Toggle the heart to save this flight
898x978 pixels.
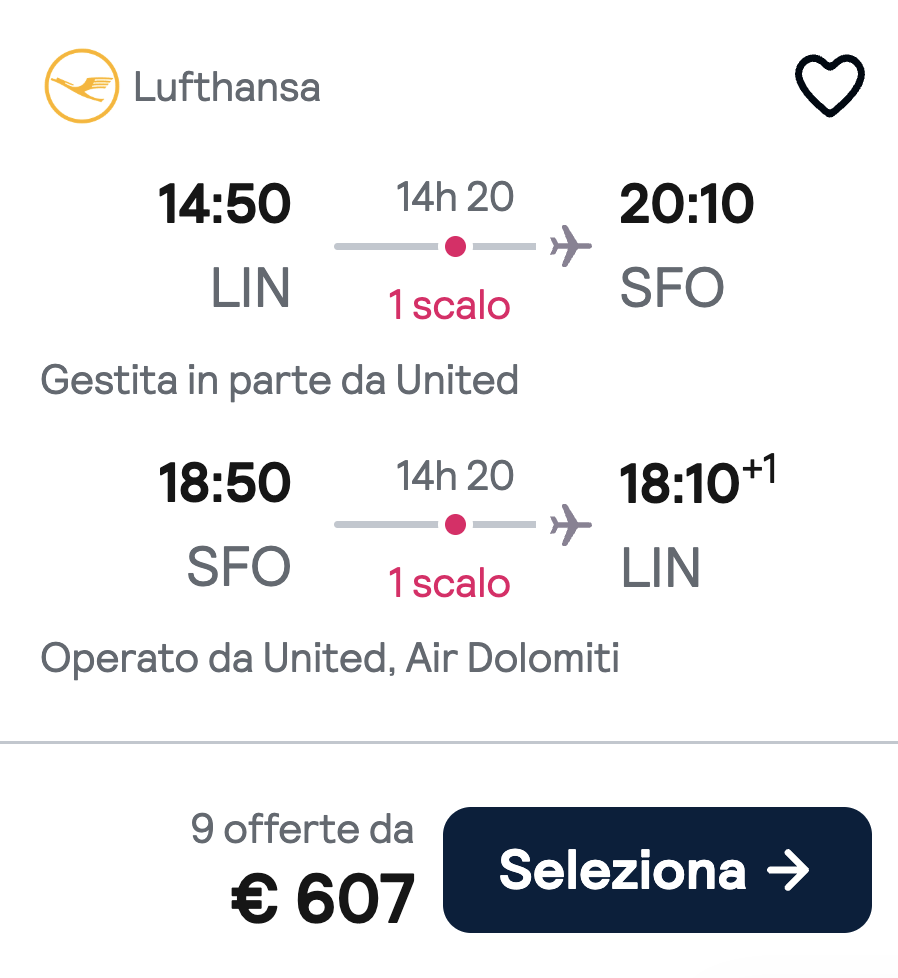tap(830, 84)
